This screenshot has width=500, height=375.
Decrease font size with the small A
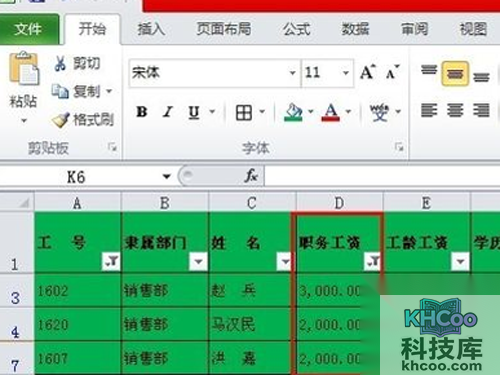pos(392,72)
